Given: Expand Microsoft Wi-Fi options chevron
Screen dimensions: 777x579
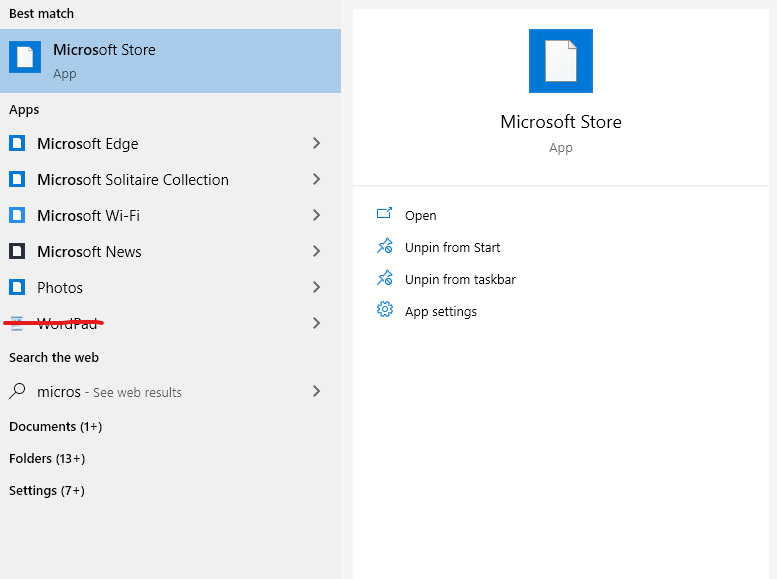Looking at the screenshot, I should click(x=317, y=215).
